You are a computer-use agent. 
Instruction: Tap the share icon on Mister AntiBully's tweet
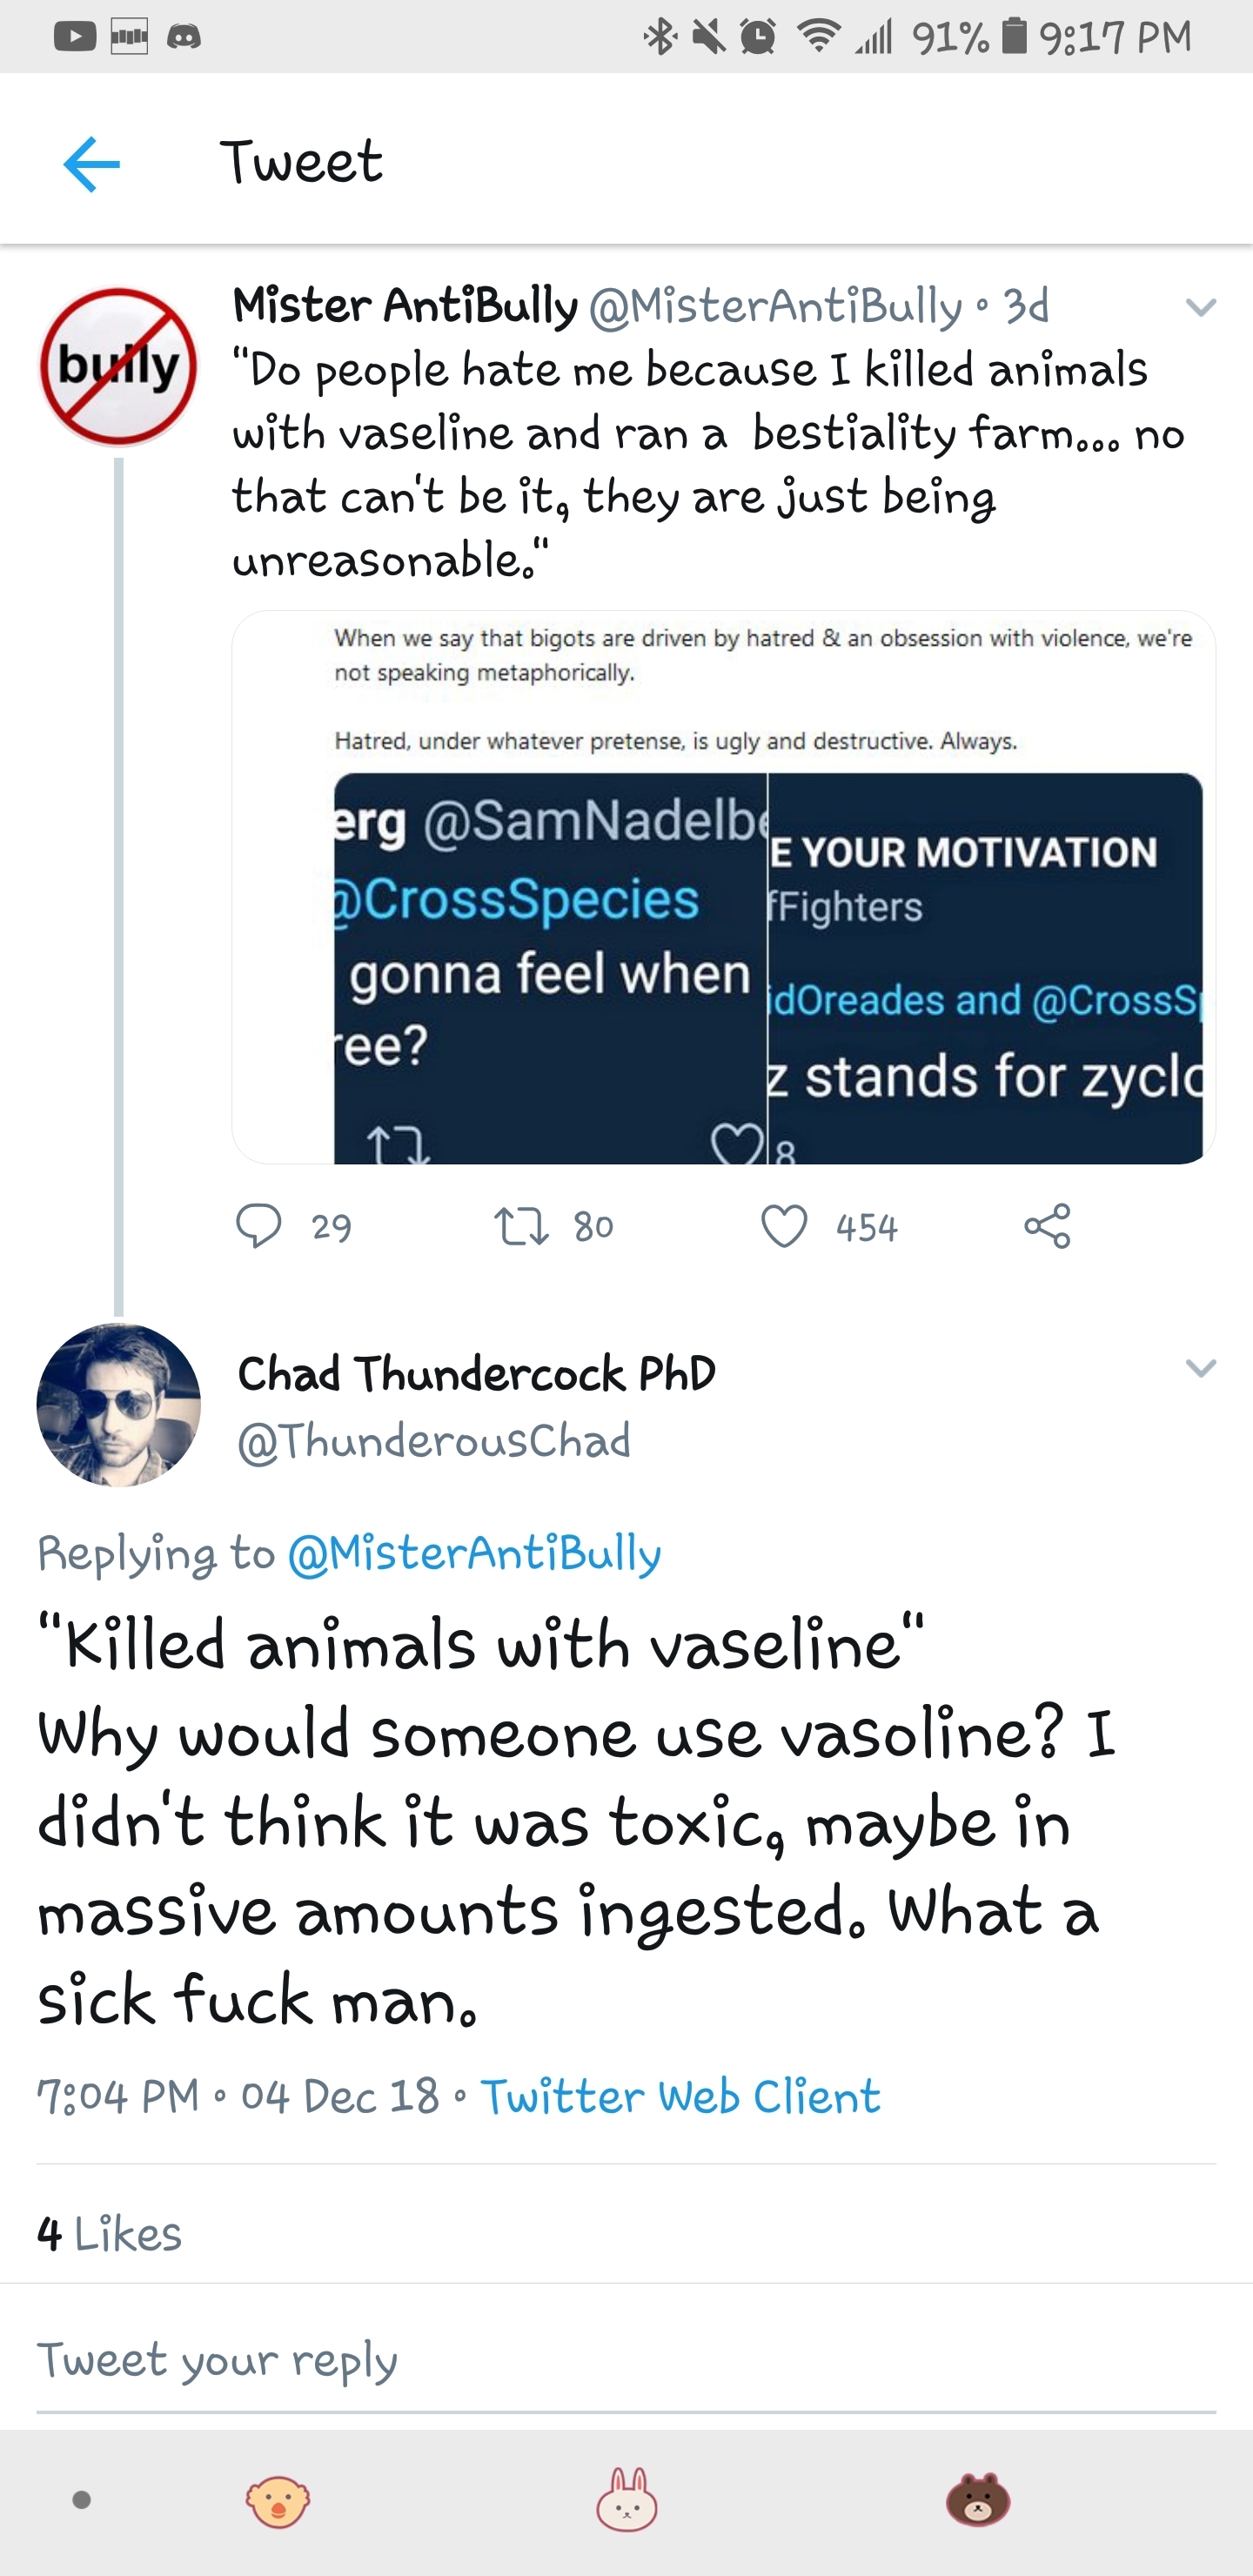(1047, 1226)
